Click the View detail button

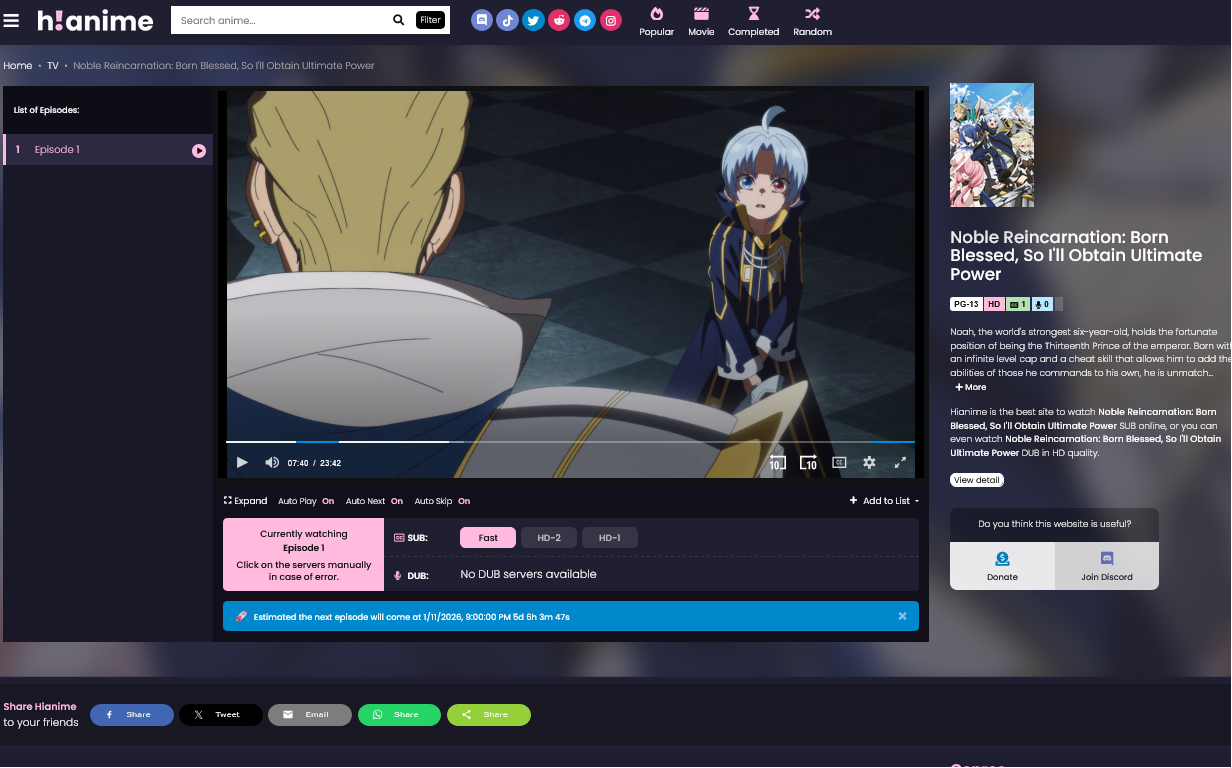(x=976, y=480)
